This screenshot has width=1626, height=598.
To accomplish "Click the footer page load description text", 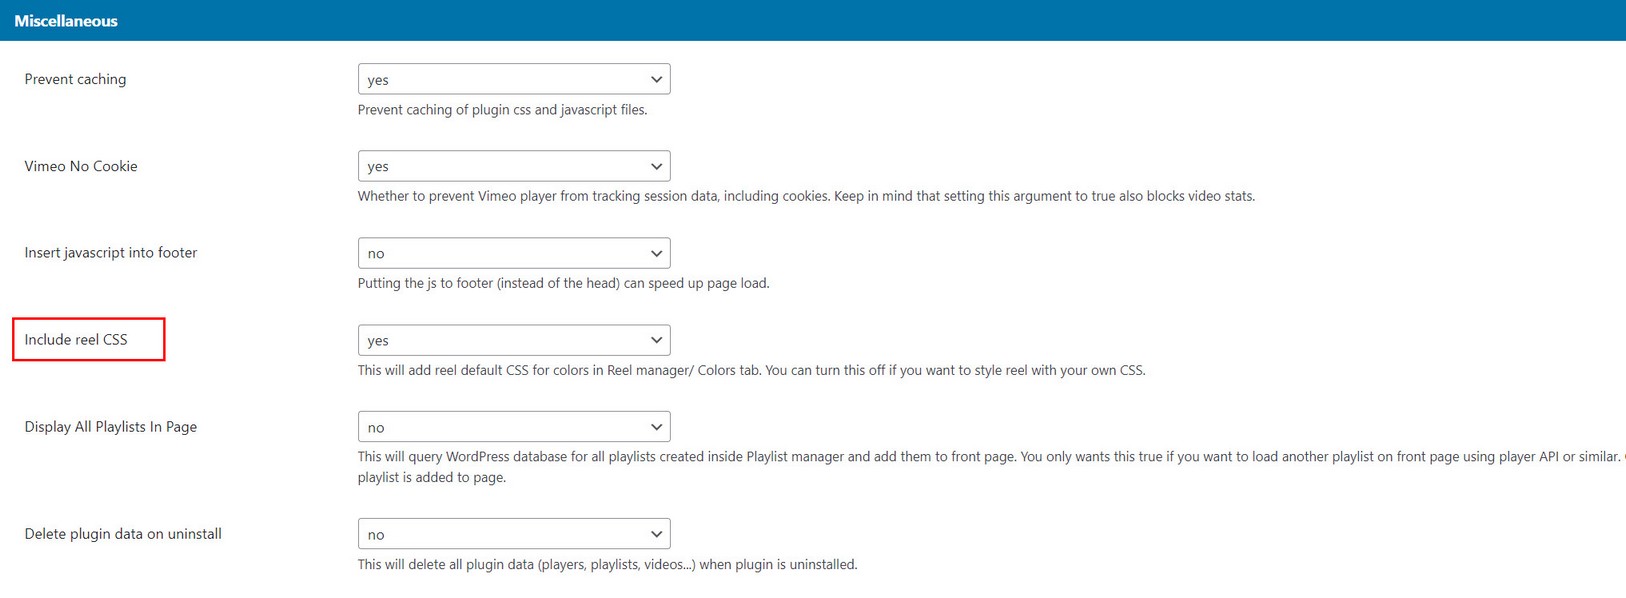I will click(x=563, y=283).
